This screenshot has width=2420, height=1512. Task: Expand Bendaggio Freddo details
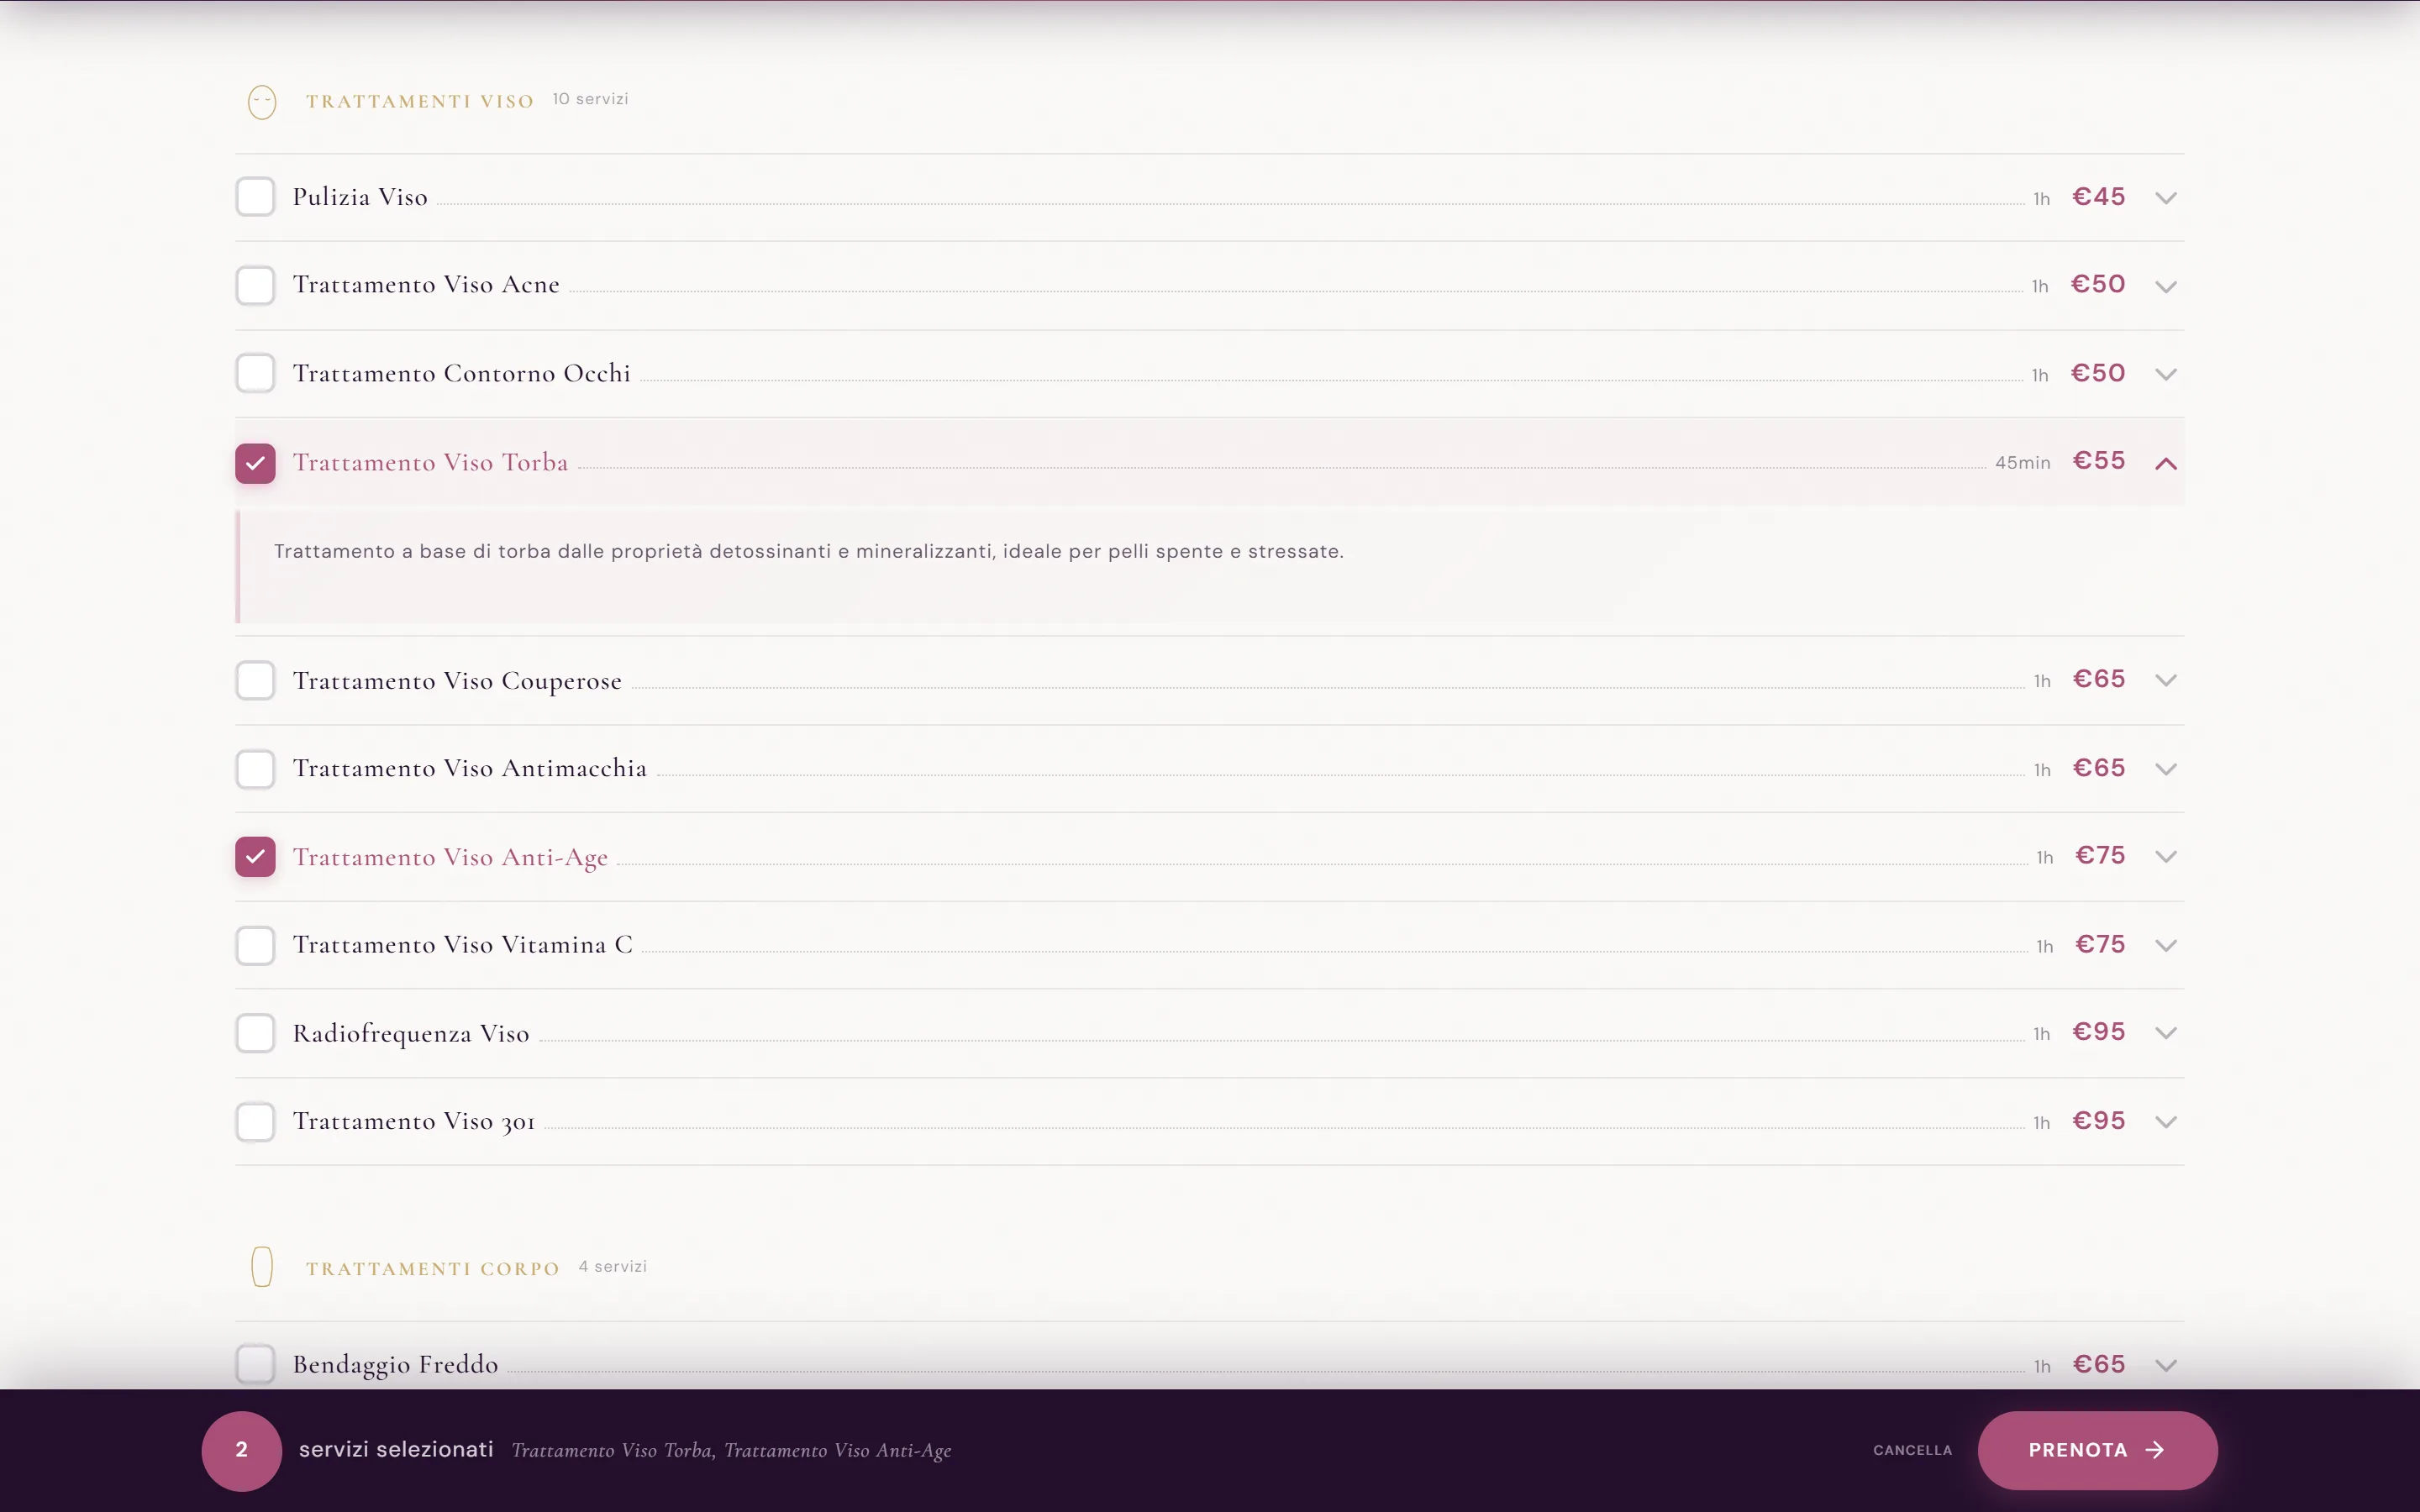2166,1365
